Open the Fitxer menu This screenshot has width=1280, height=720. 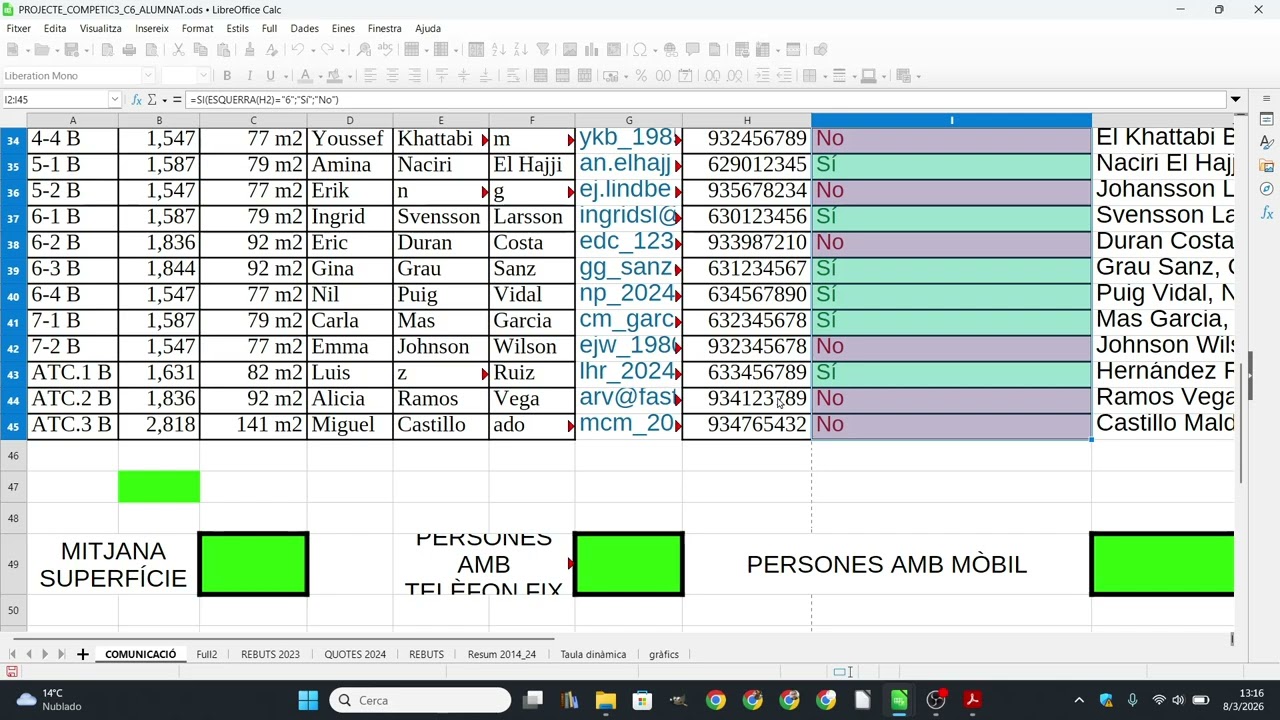[x=18, y=28]
